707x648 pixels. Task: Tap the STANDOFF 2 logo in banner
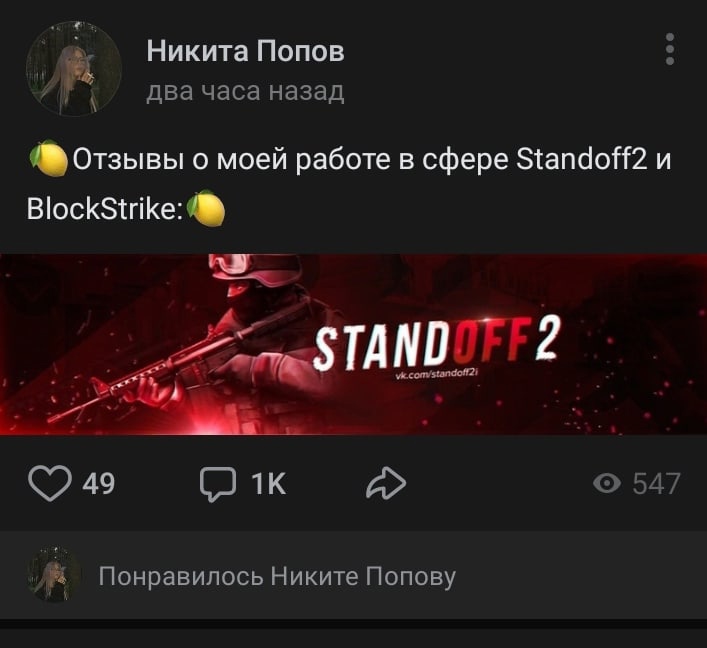pos(436,342)
